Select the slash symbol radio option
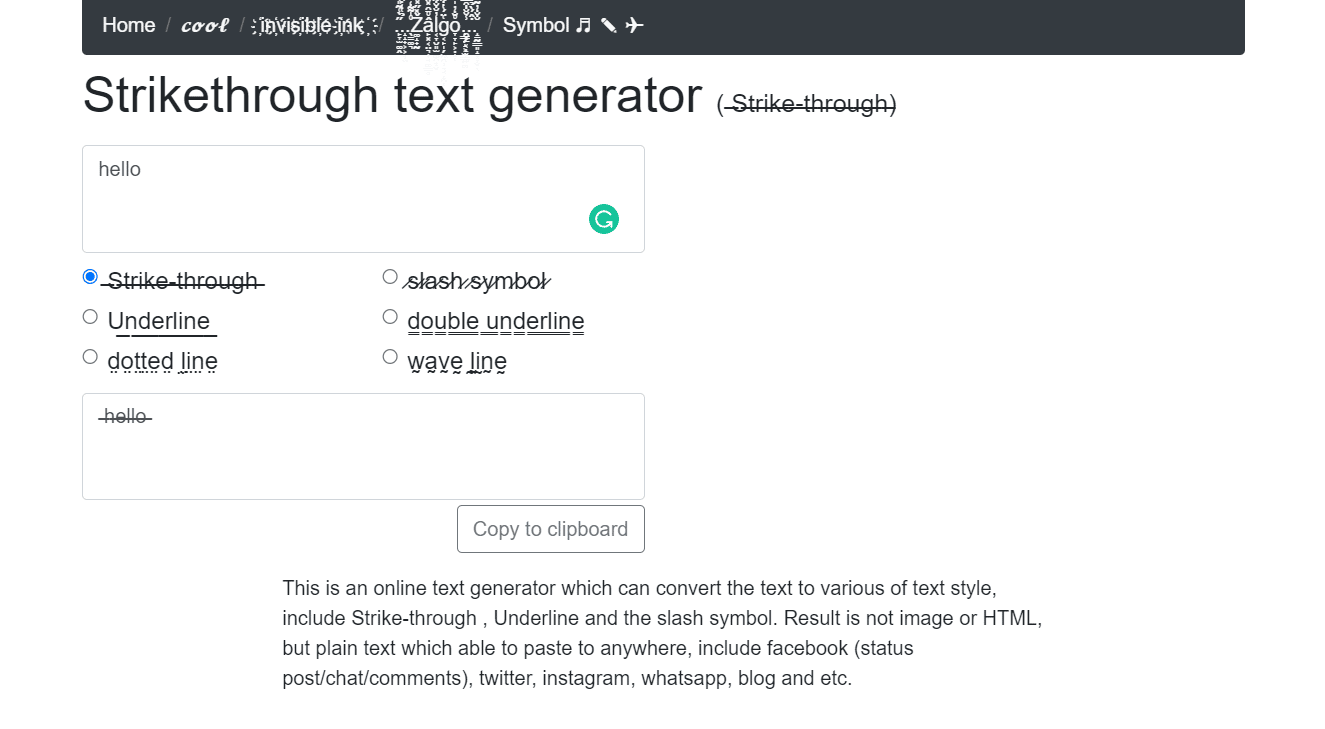This screenshot has width=1325, height=729. (x=390, y=277)
